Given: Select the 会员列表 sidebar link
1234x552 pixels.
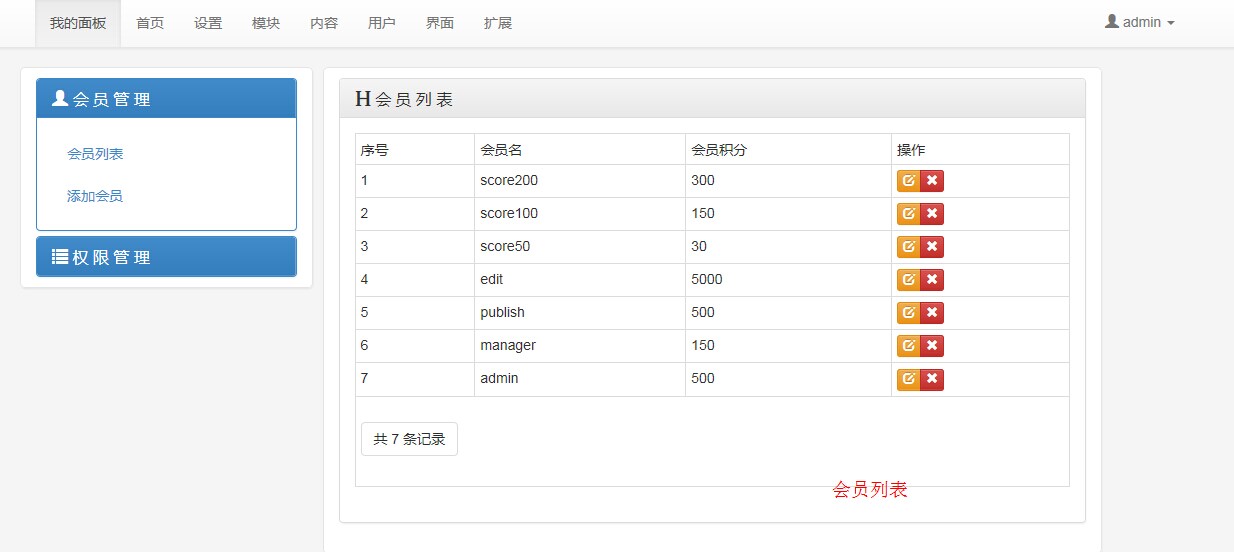Looking at the screenshot, I should [95, 154].
